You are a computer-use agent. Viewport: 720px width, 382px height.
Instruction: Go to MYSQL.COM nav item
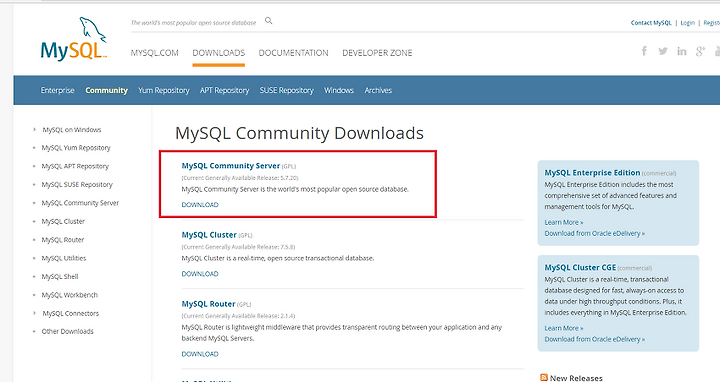(x=154, y=53)
